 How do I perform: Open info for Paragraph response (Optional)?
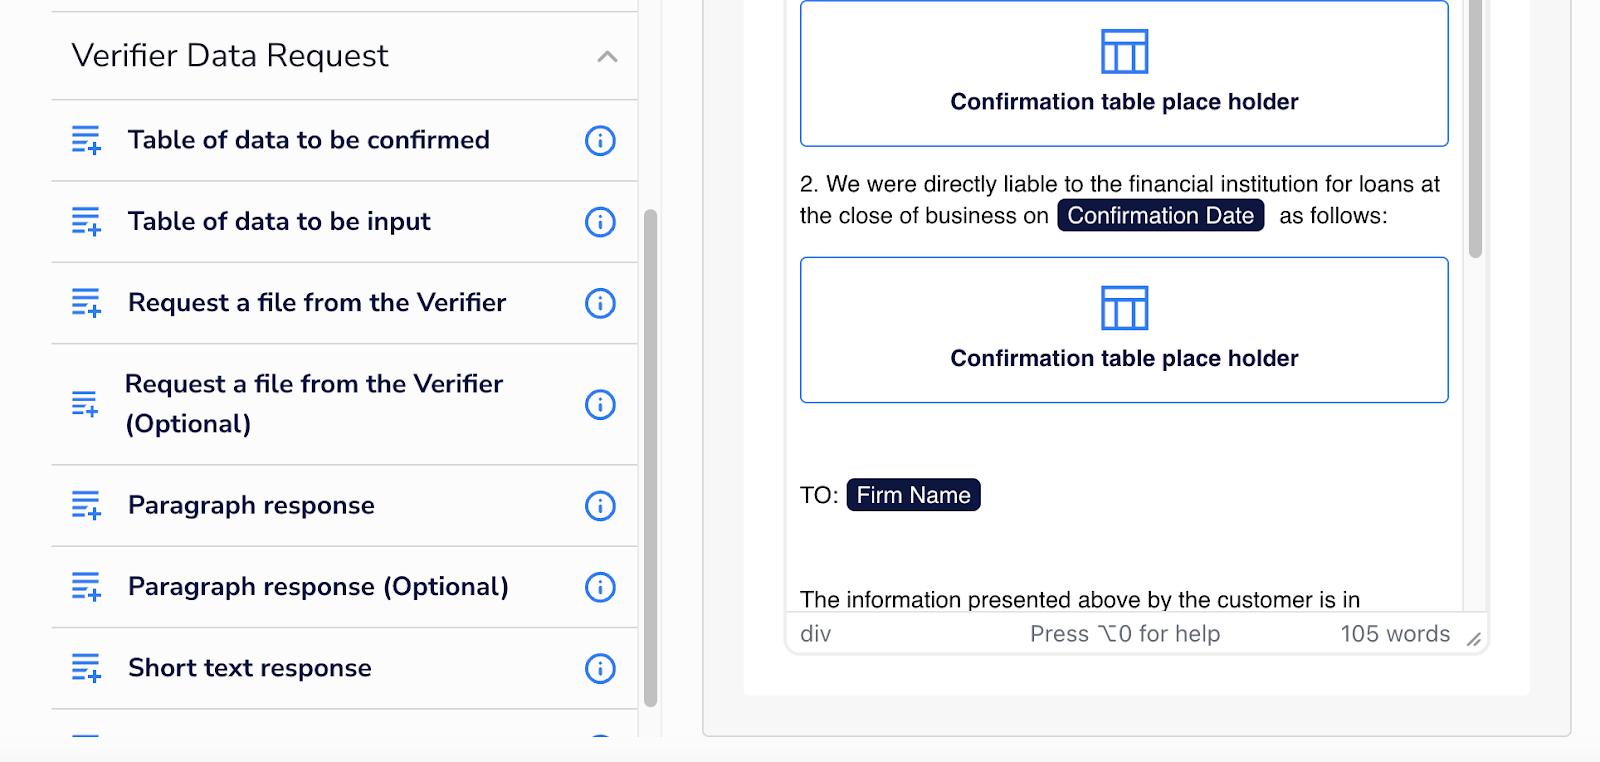click(x=600, y=587)
